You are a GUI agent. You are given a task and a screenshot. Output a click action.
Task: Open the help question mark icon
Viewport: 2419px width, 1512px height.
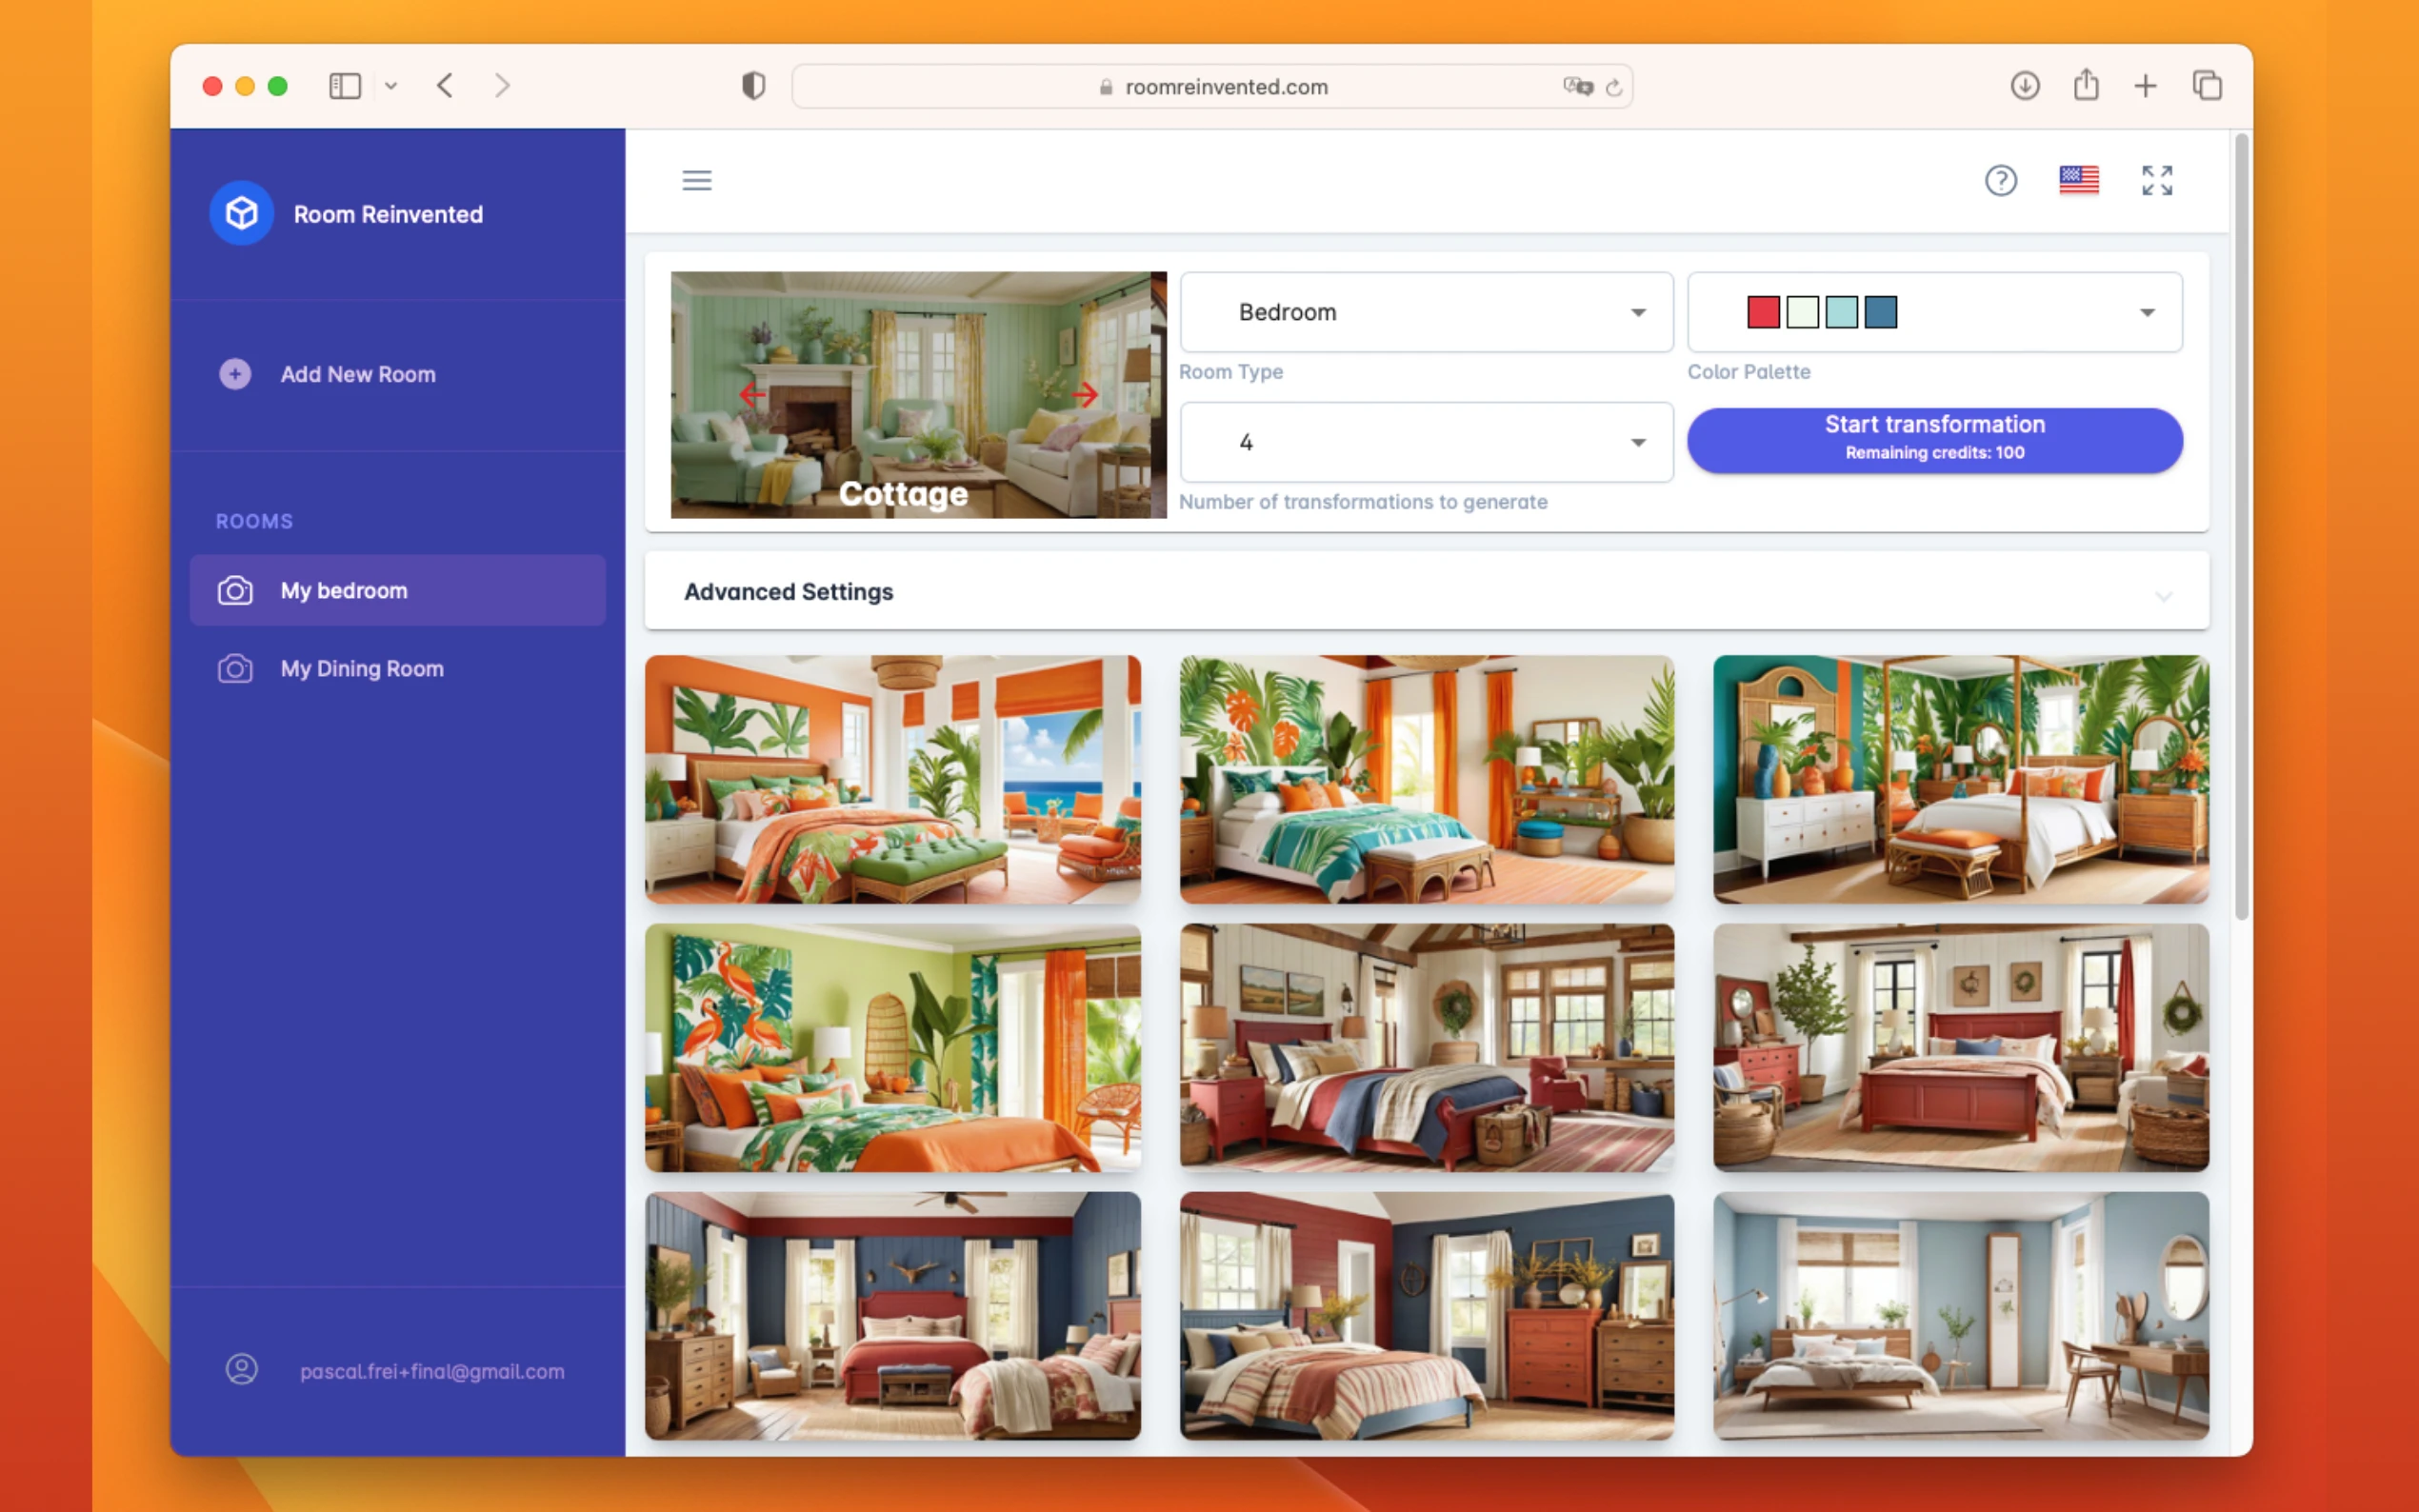2000,180
